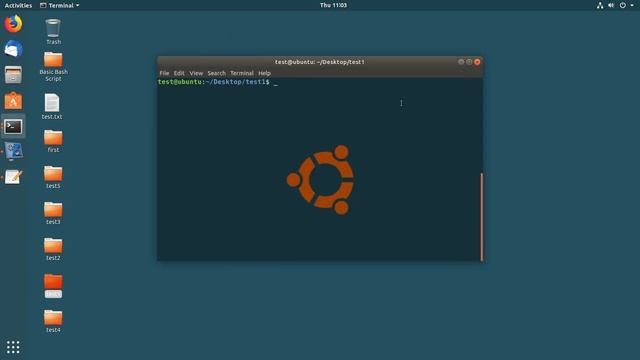Open the volume icon in top bar

pyautogui.click(x=611, y=5)
